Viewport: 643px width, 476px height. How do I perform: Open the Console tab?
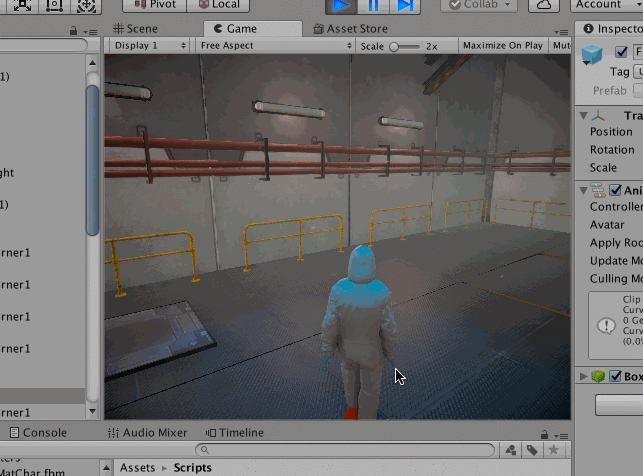point(38,433)
